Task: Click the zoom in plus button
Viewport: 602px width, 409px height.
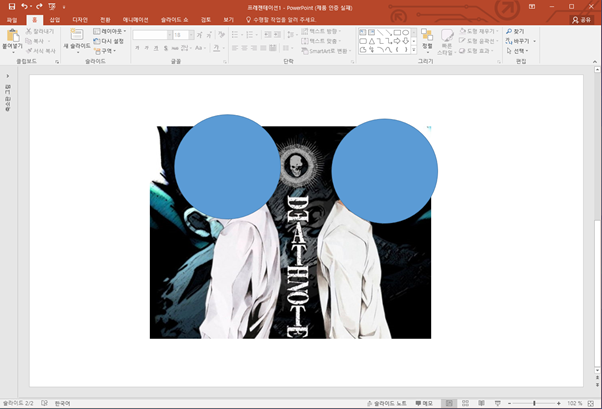Action: coord(559,403)
